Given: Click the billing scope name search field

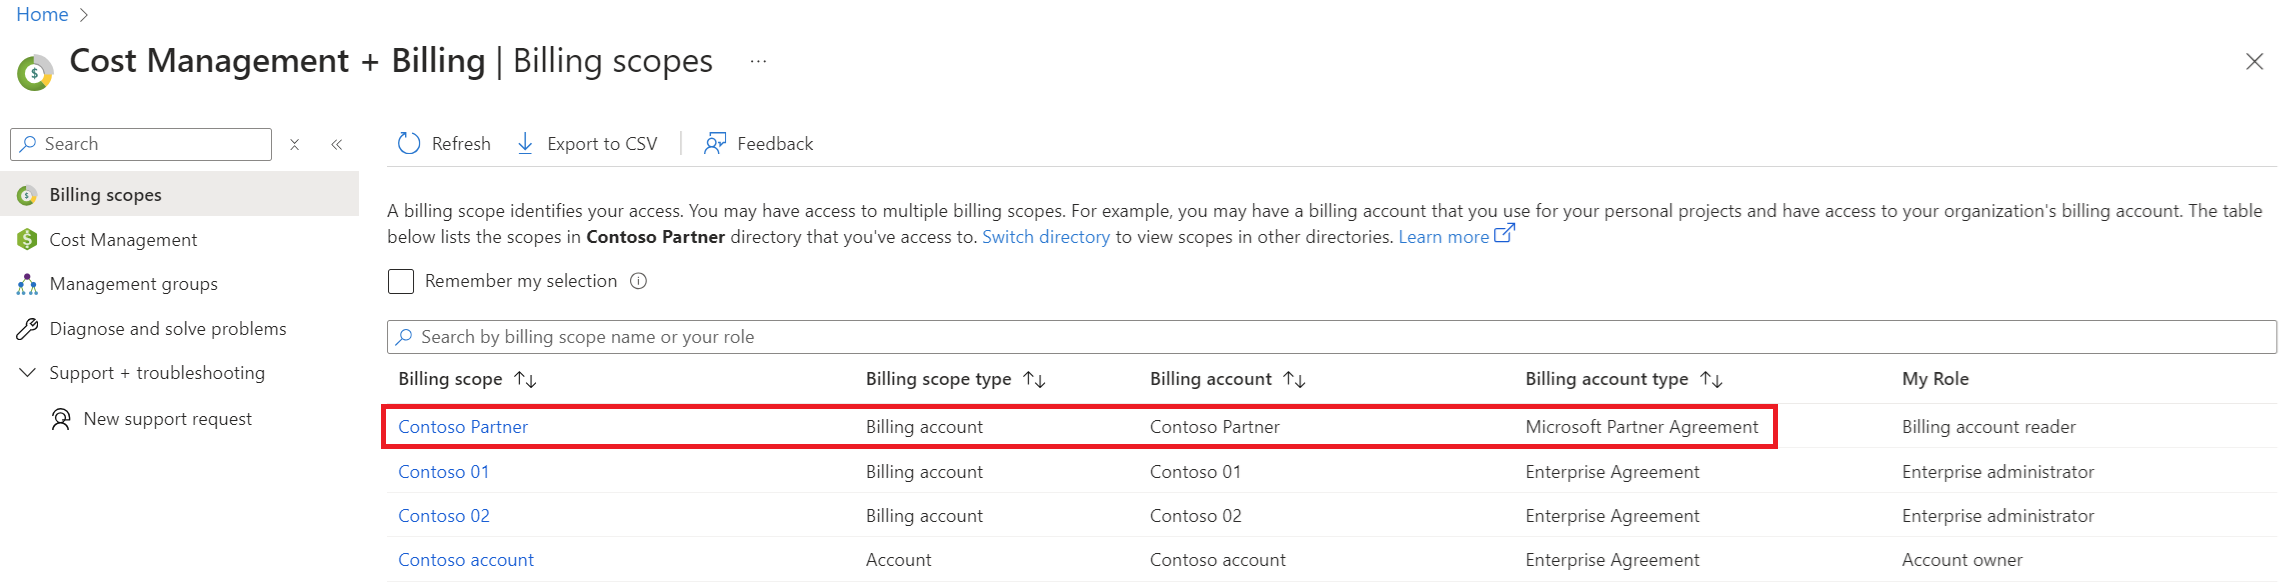Looking at the screenshot, I should [x=1330, y=337].
